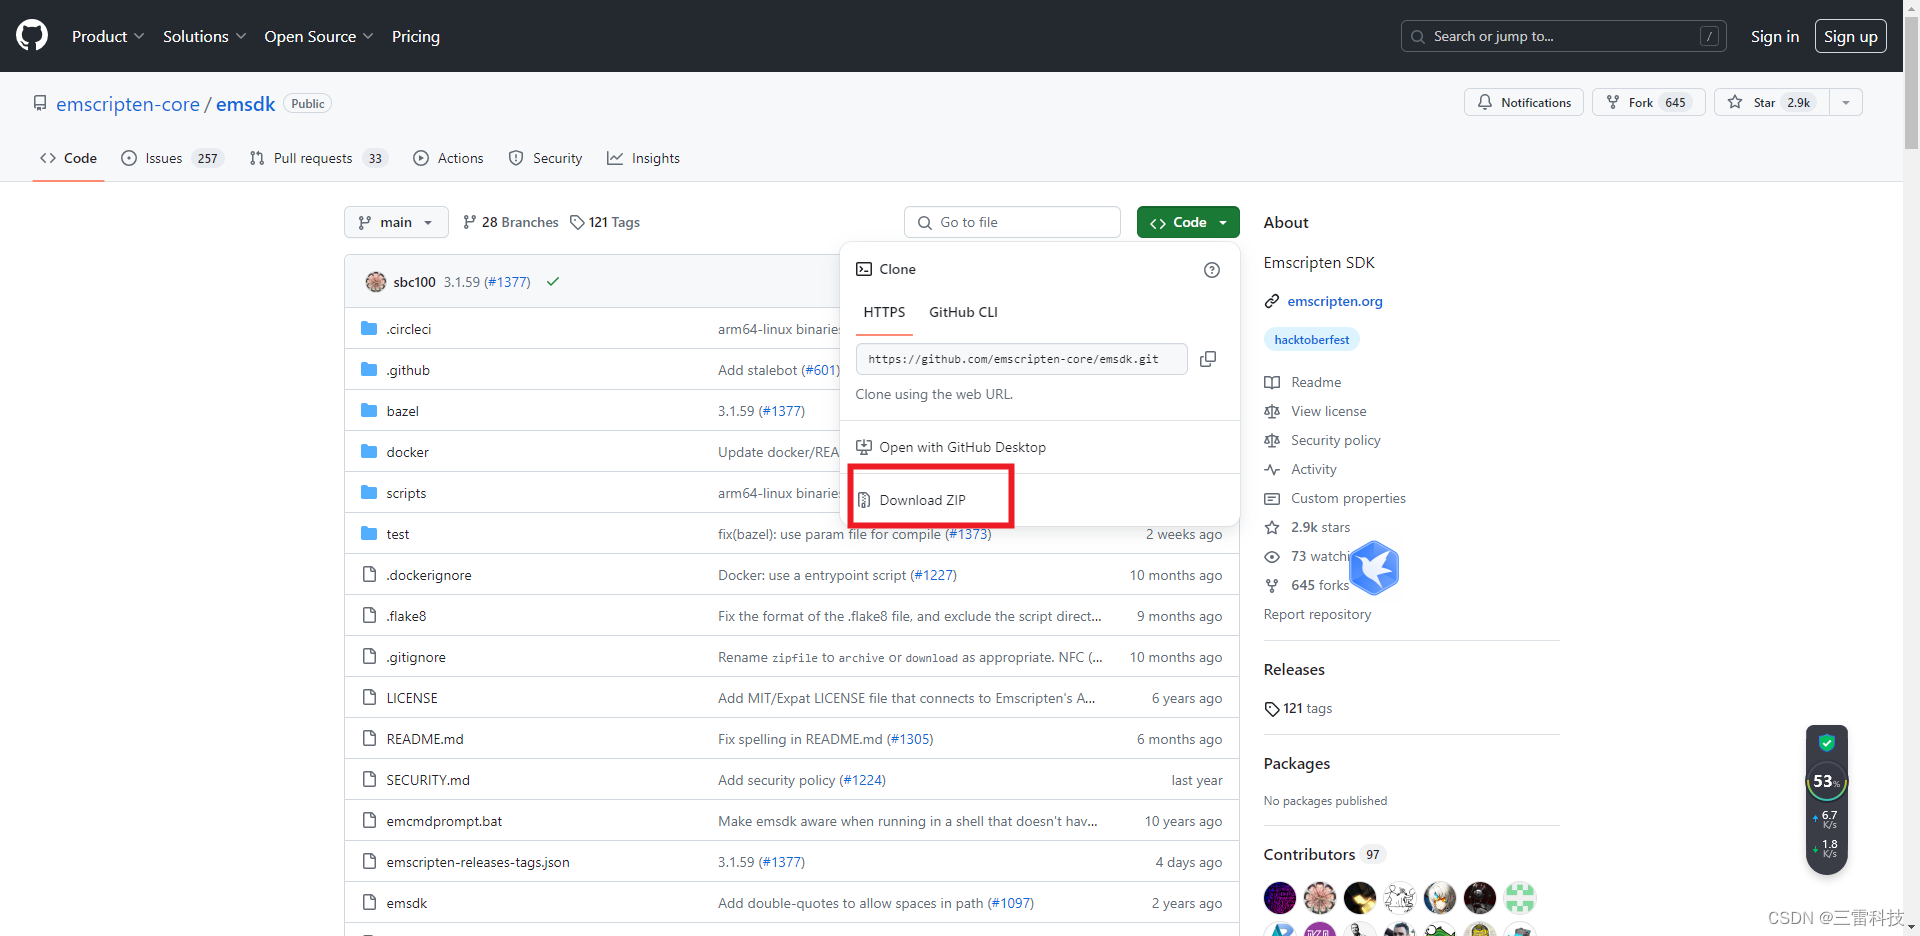Click the LICENSE file icon
The height and width of the screenshot is (936, 1920).
click(369, 697)
